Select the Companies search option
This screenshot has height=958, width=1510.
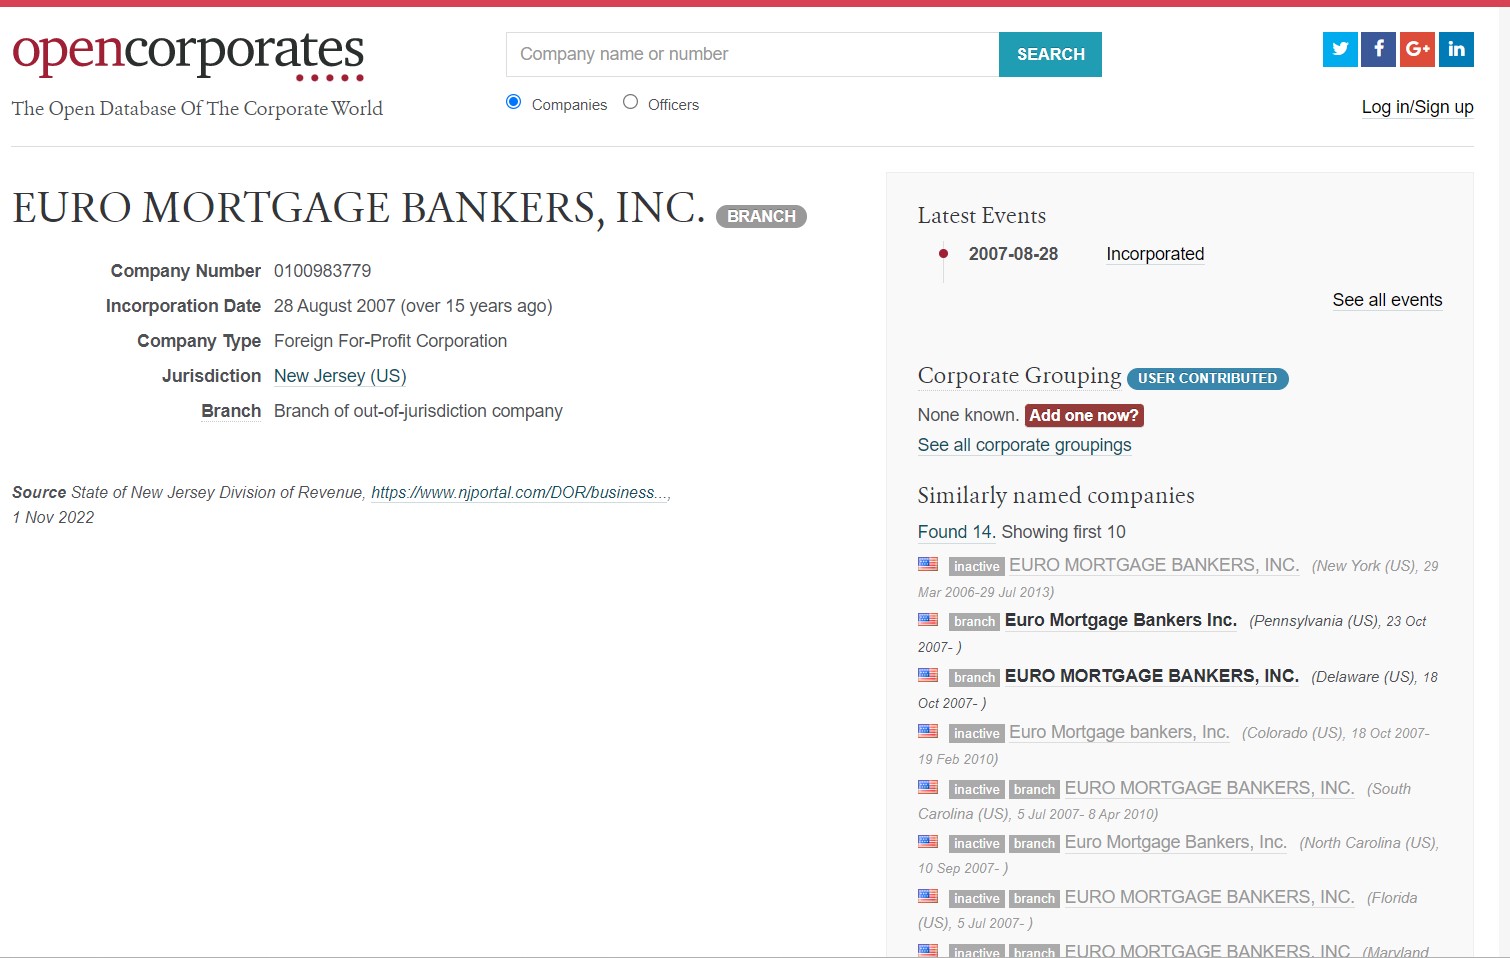[x=514, y=102]
